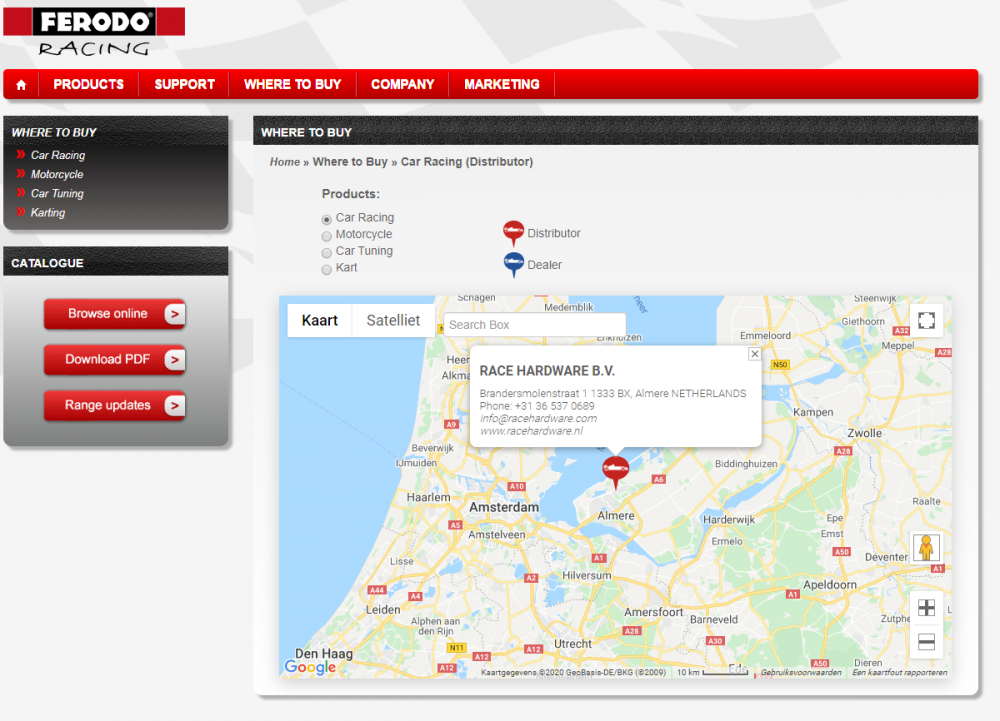
Task: Switch map to Kaart view
Action: pyautogui.click(x=320, y=320)
